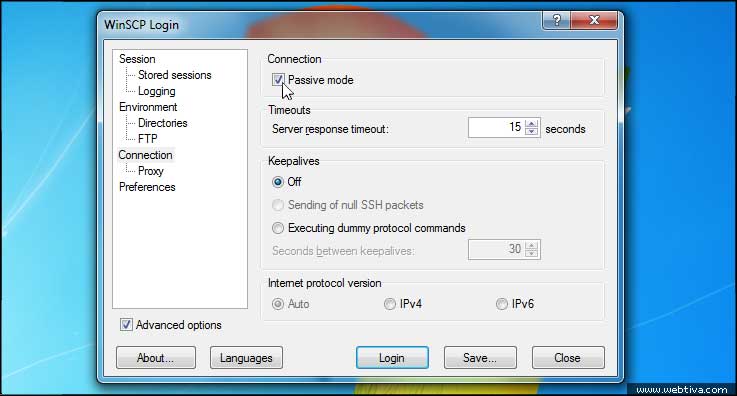Viewport: 737px width, 396px height.
Task: Click the Login button
Action: tap(392, 358)
